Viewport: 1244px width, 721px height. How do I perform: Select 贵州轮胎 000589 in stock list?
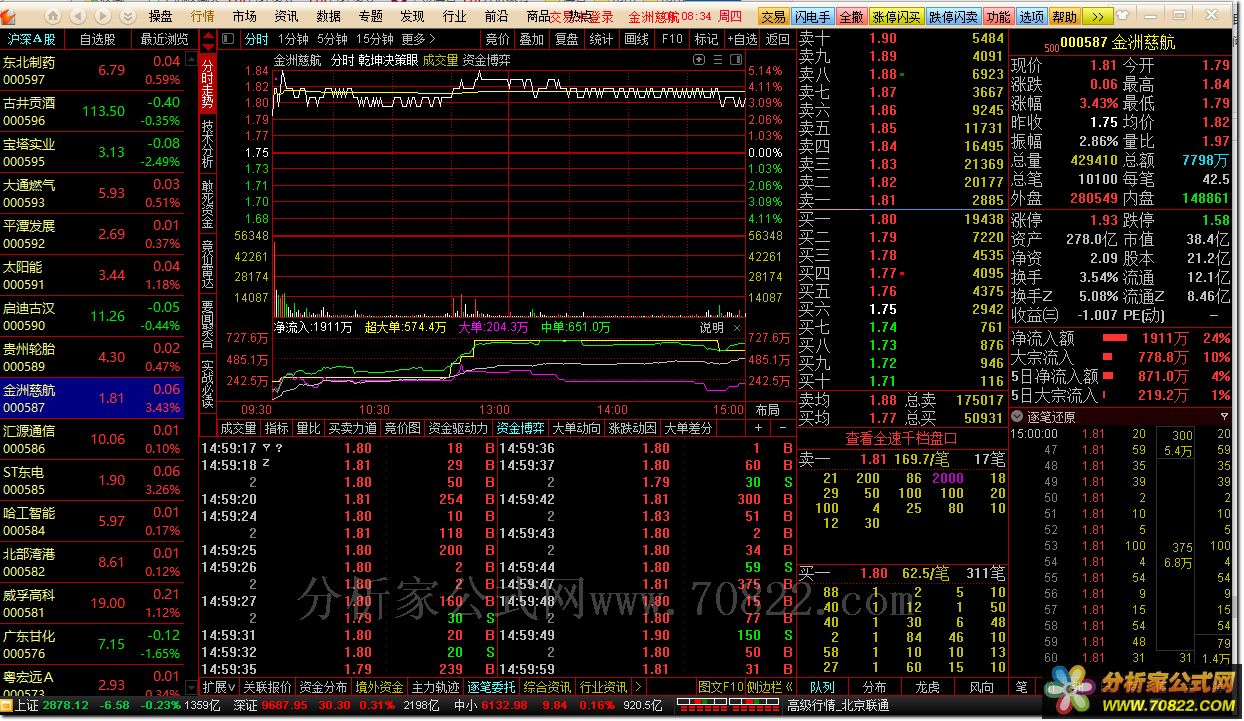click(92, 357)
